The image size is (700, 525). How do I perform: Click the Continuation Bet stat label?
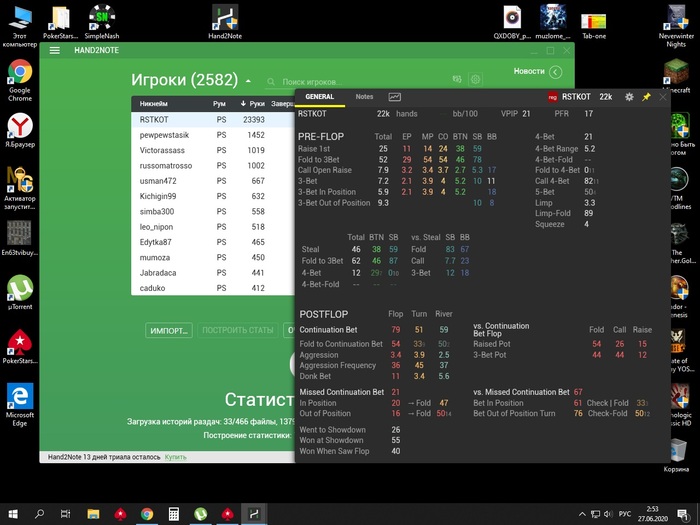(328, 330)
